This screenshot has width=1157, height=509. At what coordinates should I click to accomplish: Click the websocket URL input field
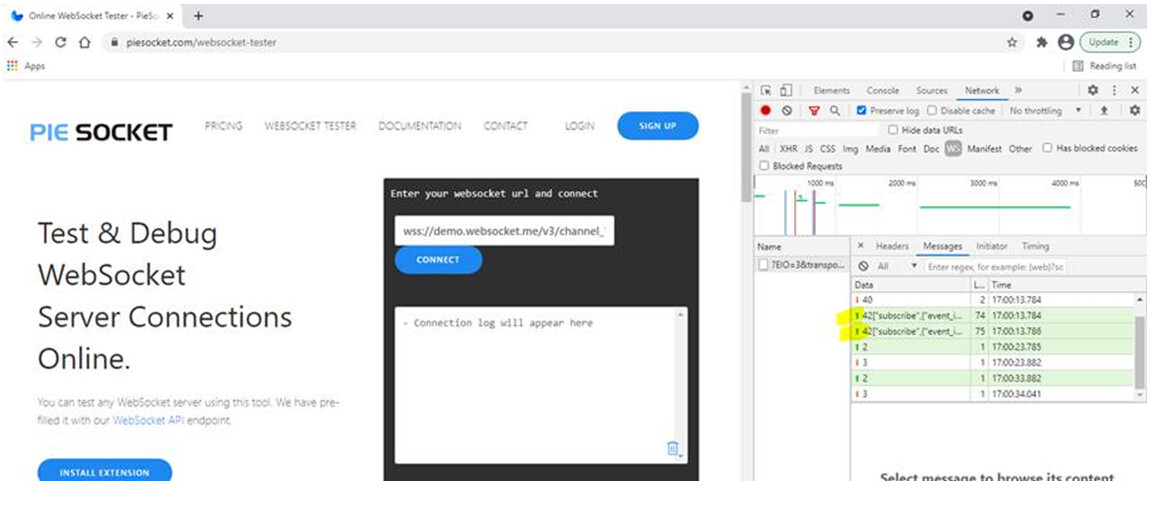coord(504,231)
